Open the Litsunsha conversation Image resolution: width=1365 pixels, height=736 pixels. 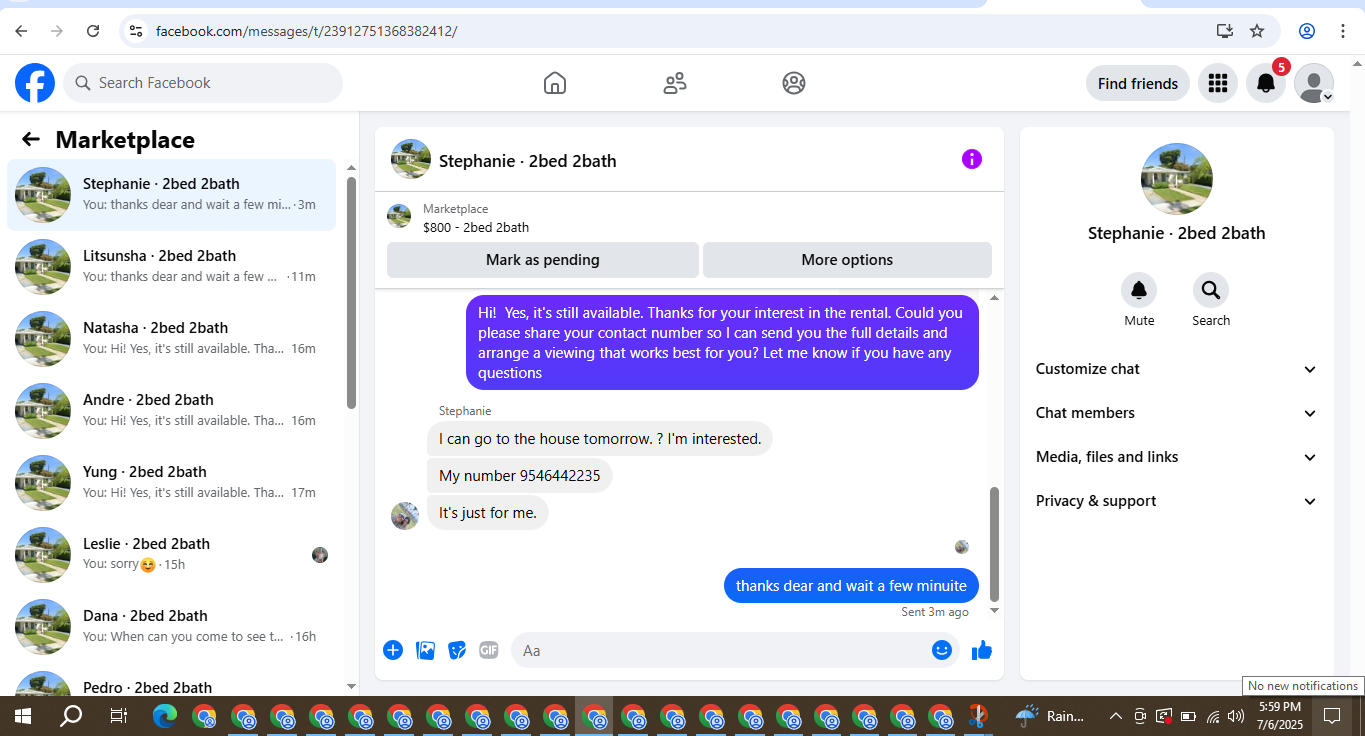[x=172, y=267]
